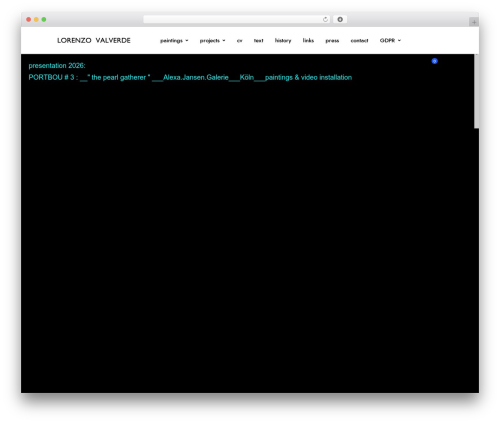Open the text page

click(258, 41)
